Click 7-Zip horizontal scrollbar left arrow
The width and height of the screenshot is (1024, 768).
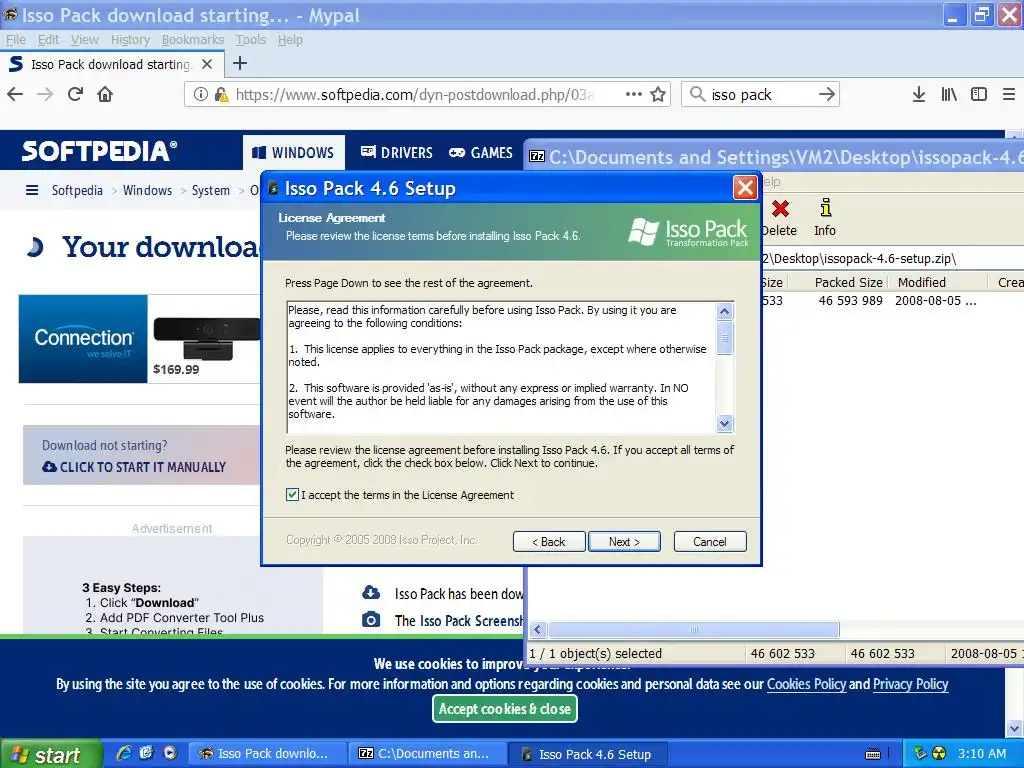[538, 630]
